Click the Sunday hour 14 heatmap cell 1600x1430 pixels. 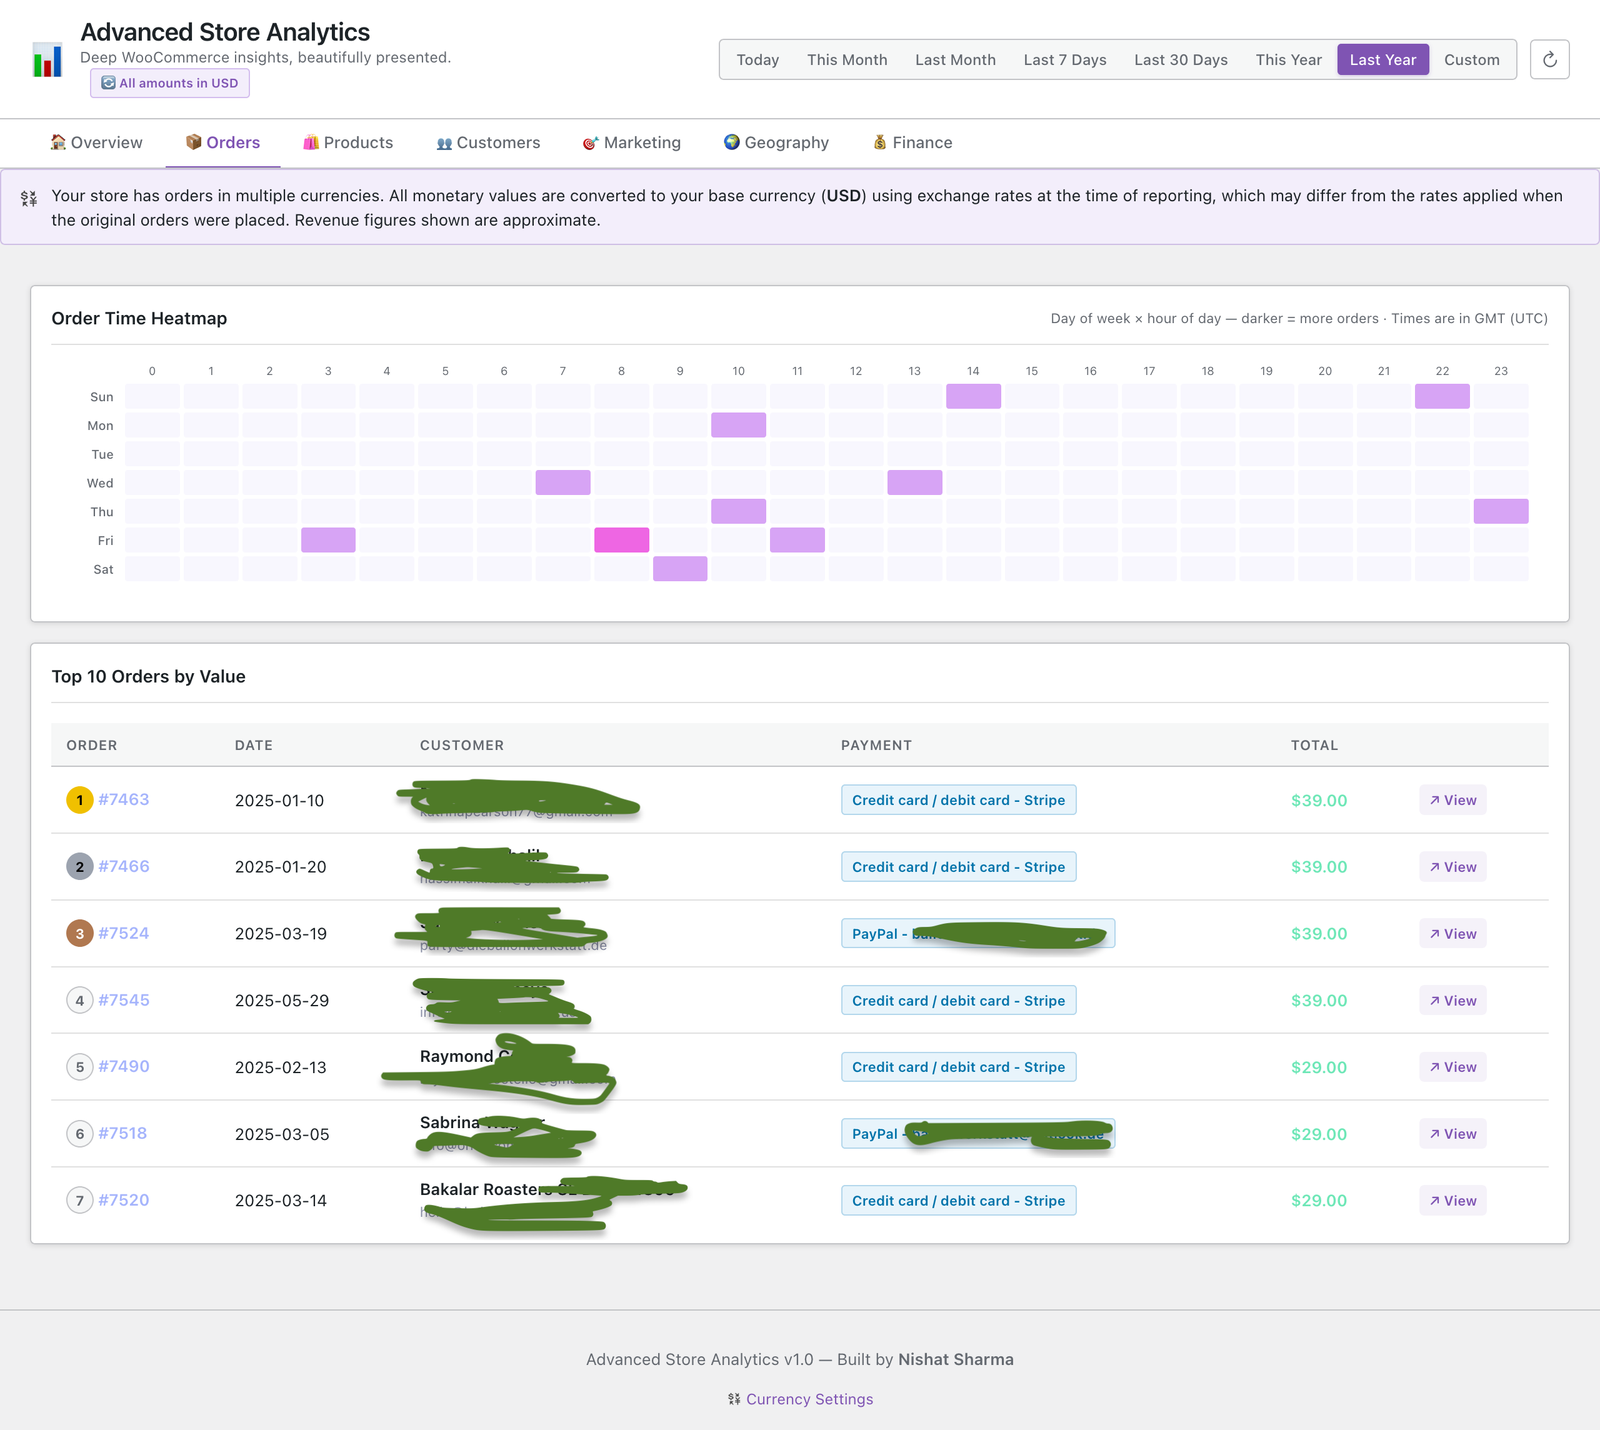pos(973,396)
